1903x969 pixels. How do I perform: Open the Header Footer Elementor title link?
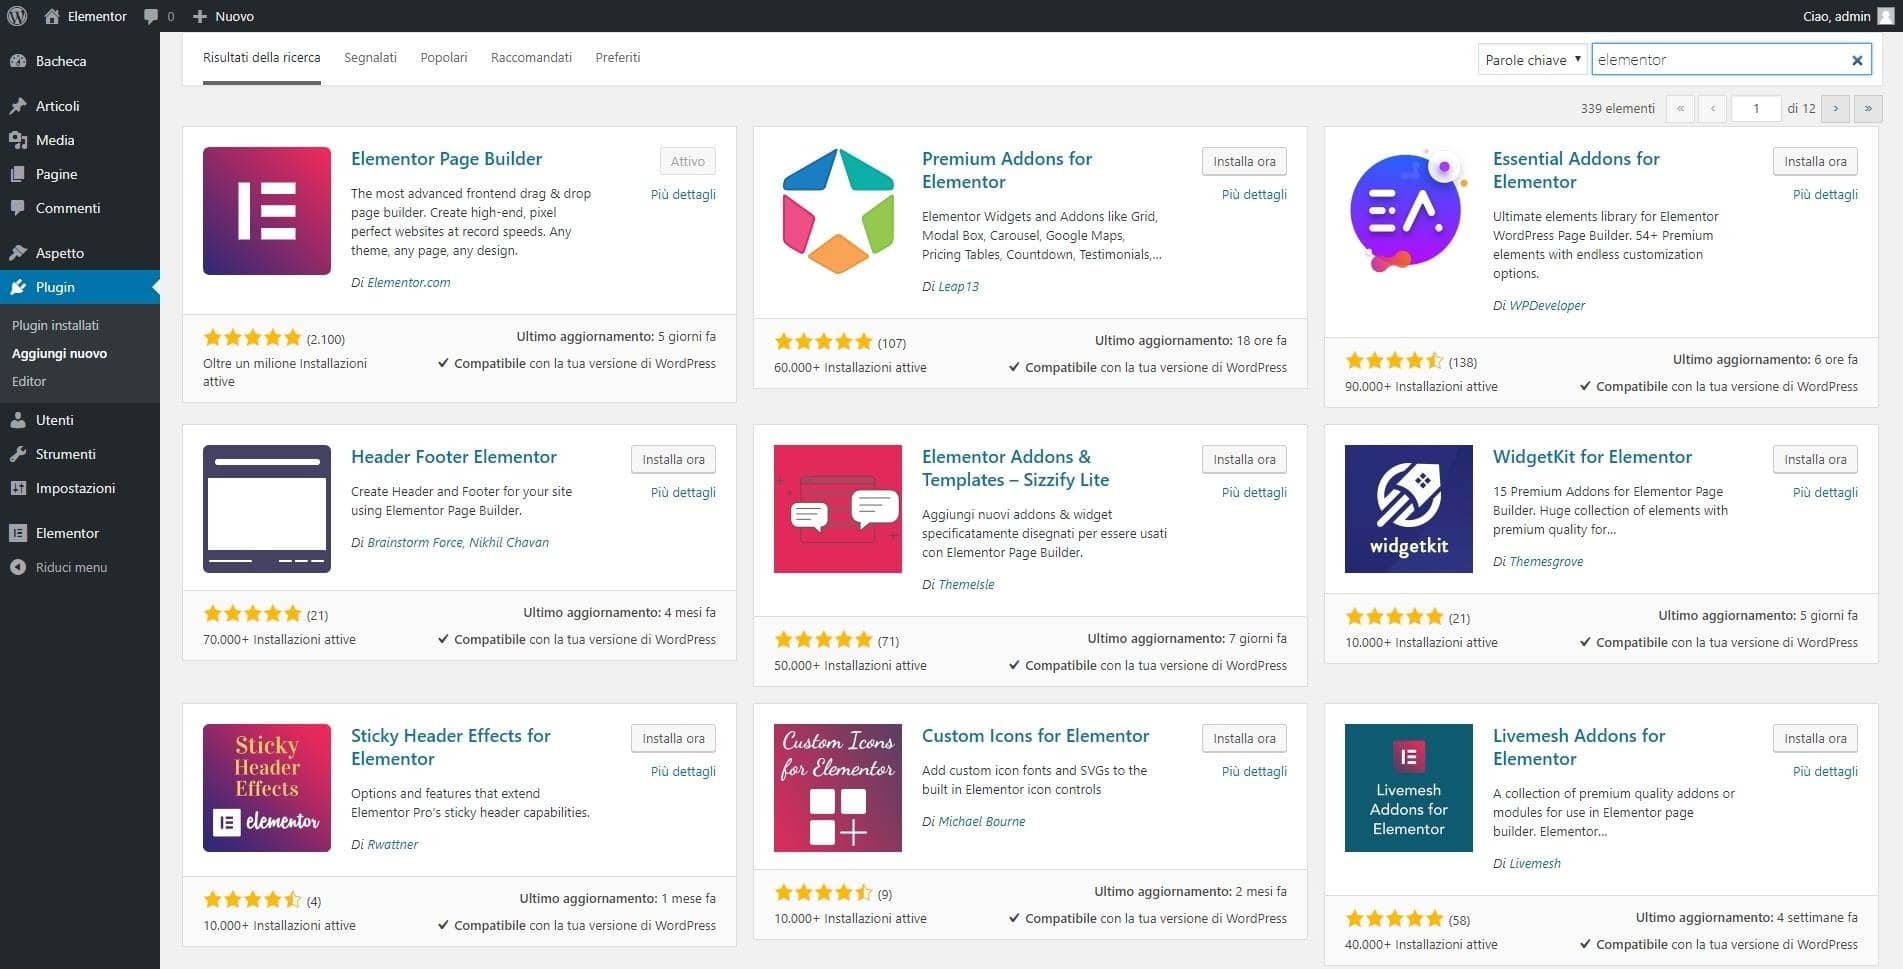click(x=454, y=456)
